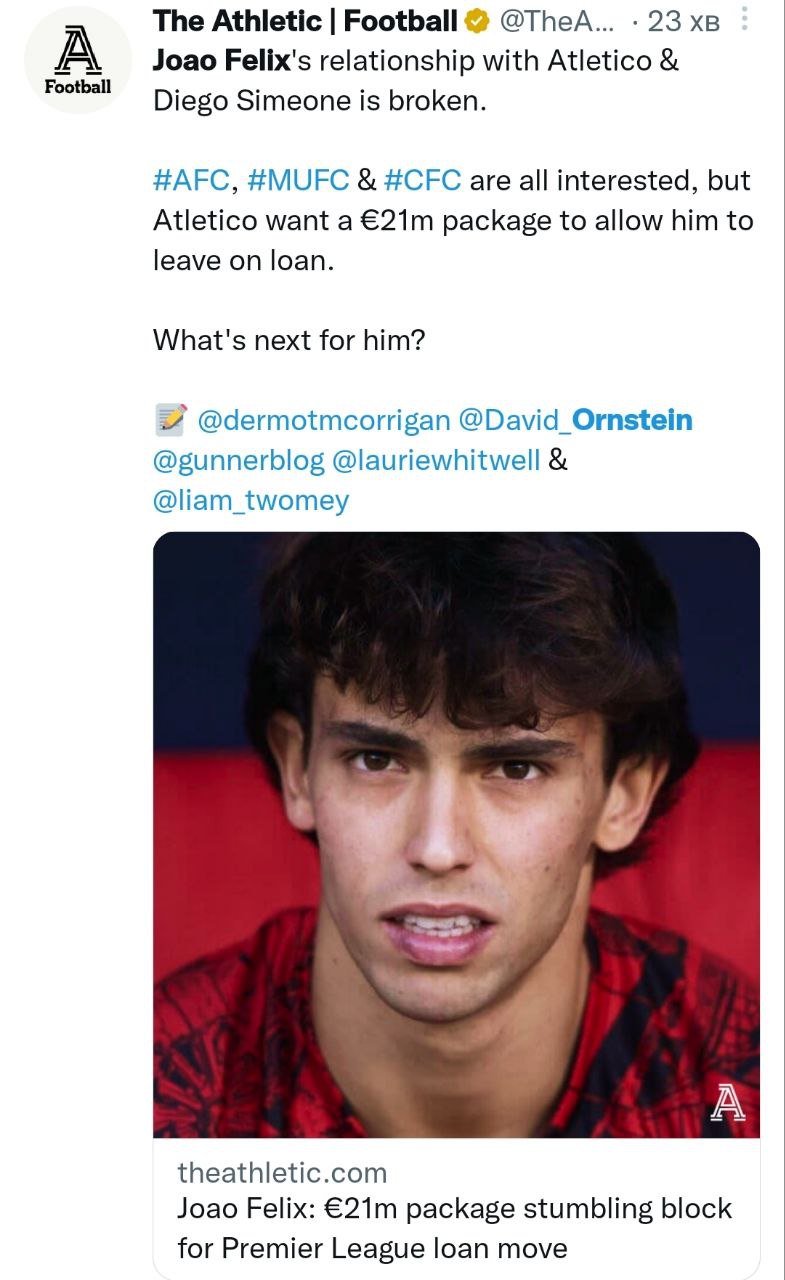Open the @liam_twomey profile mention
The height and width of the screenshot is (1280, 785).
[x=250, y=500]
